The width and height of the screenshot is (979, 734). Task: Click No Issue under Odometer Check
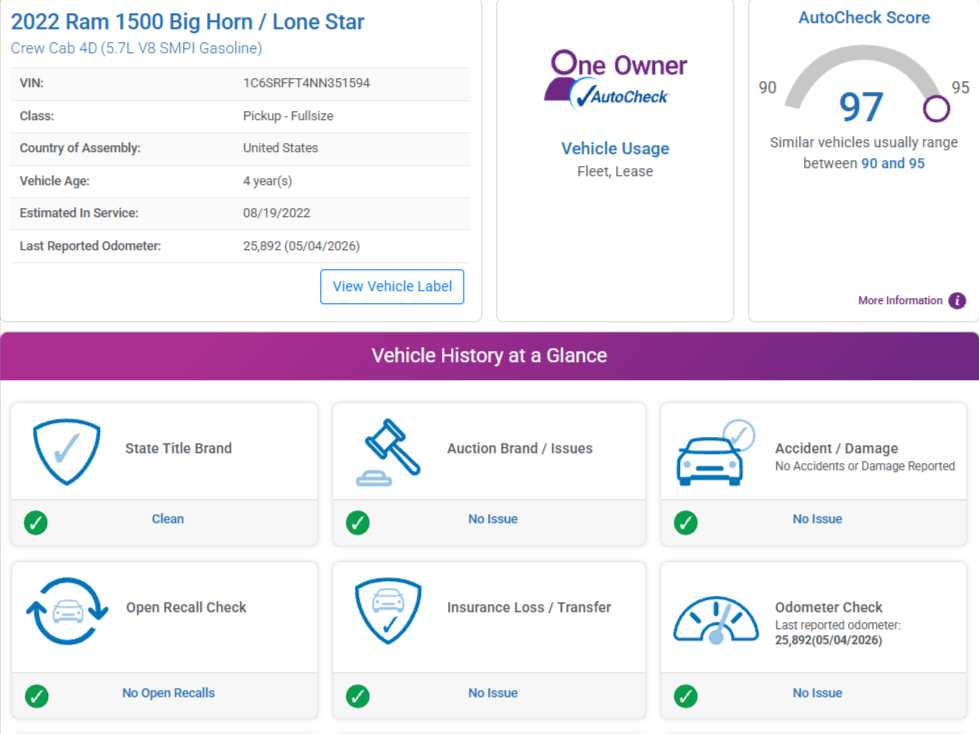pos(817,693)
